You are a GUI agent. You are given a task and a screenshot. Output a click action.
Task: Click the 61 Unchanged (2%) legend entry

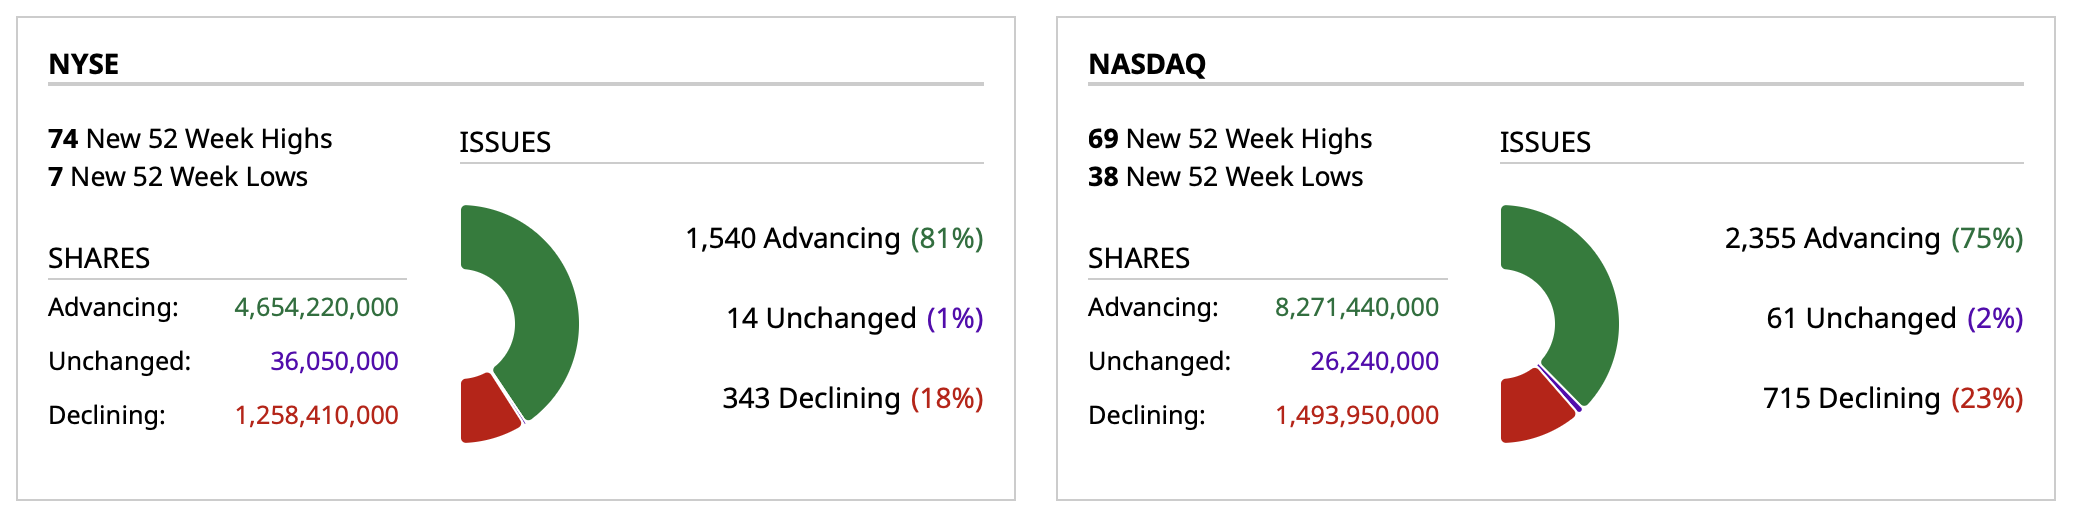(x=1894, y=318)
